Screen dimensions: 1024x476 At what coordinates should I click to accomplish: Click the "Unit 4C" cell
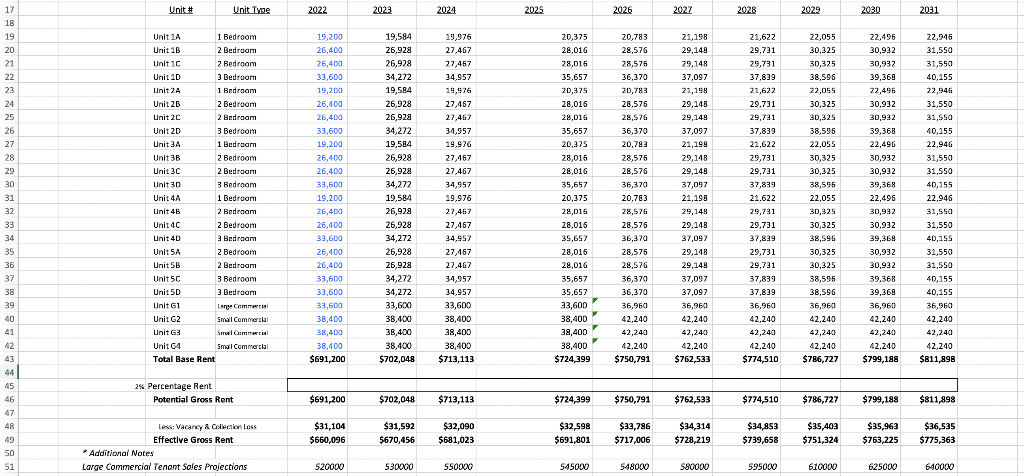tap(167, 225)
